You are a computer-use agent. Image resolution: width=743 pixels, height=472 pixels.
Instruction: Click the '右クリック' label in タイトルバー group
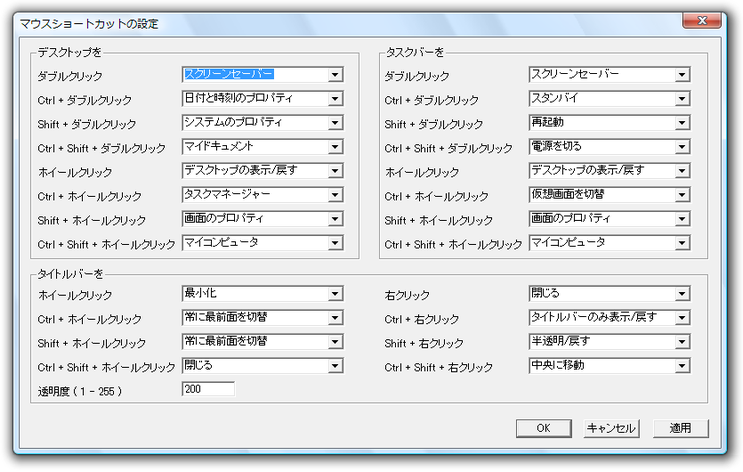[407, 296]
